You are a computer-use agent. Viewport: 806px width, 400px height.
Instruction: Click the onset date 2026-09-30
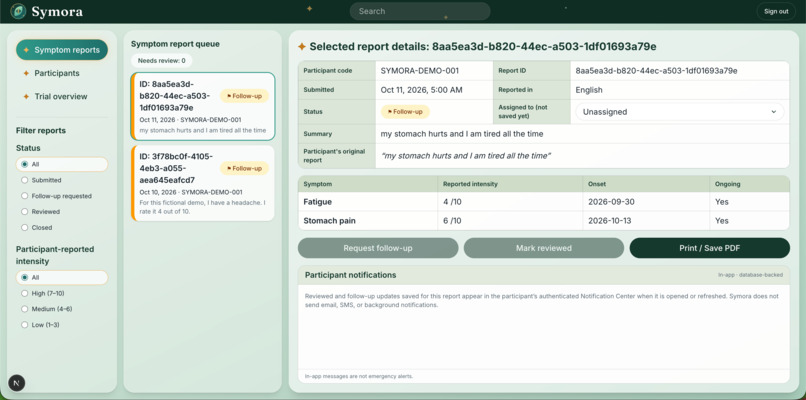[611, 202]
